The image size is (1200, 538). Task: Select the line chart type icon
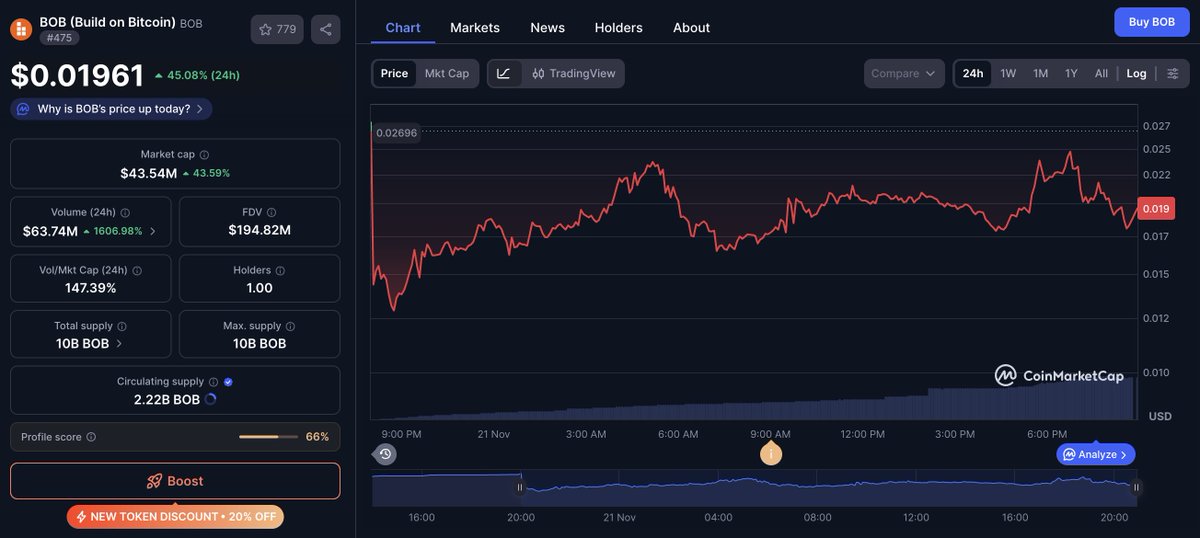504,73
